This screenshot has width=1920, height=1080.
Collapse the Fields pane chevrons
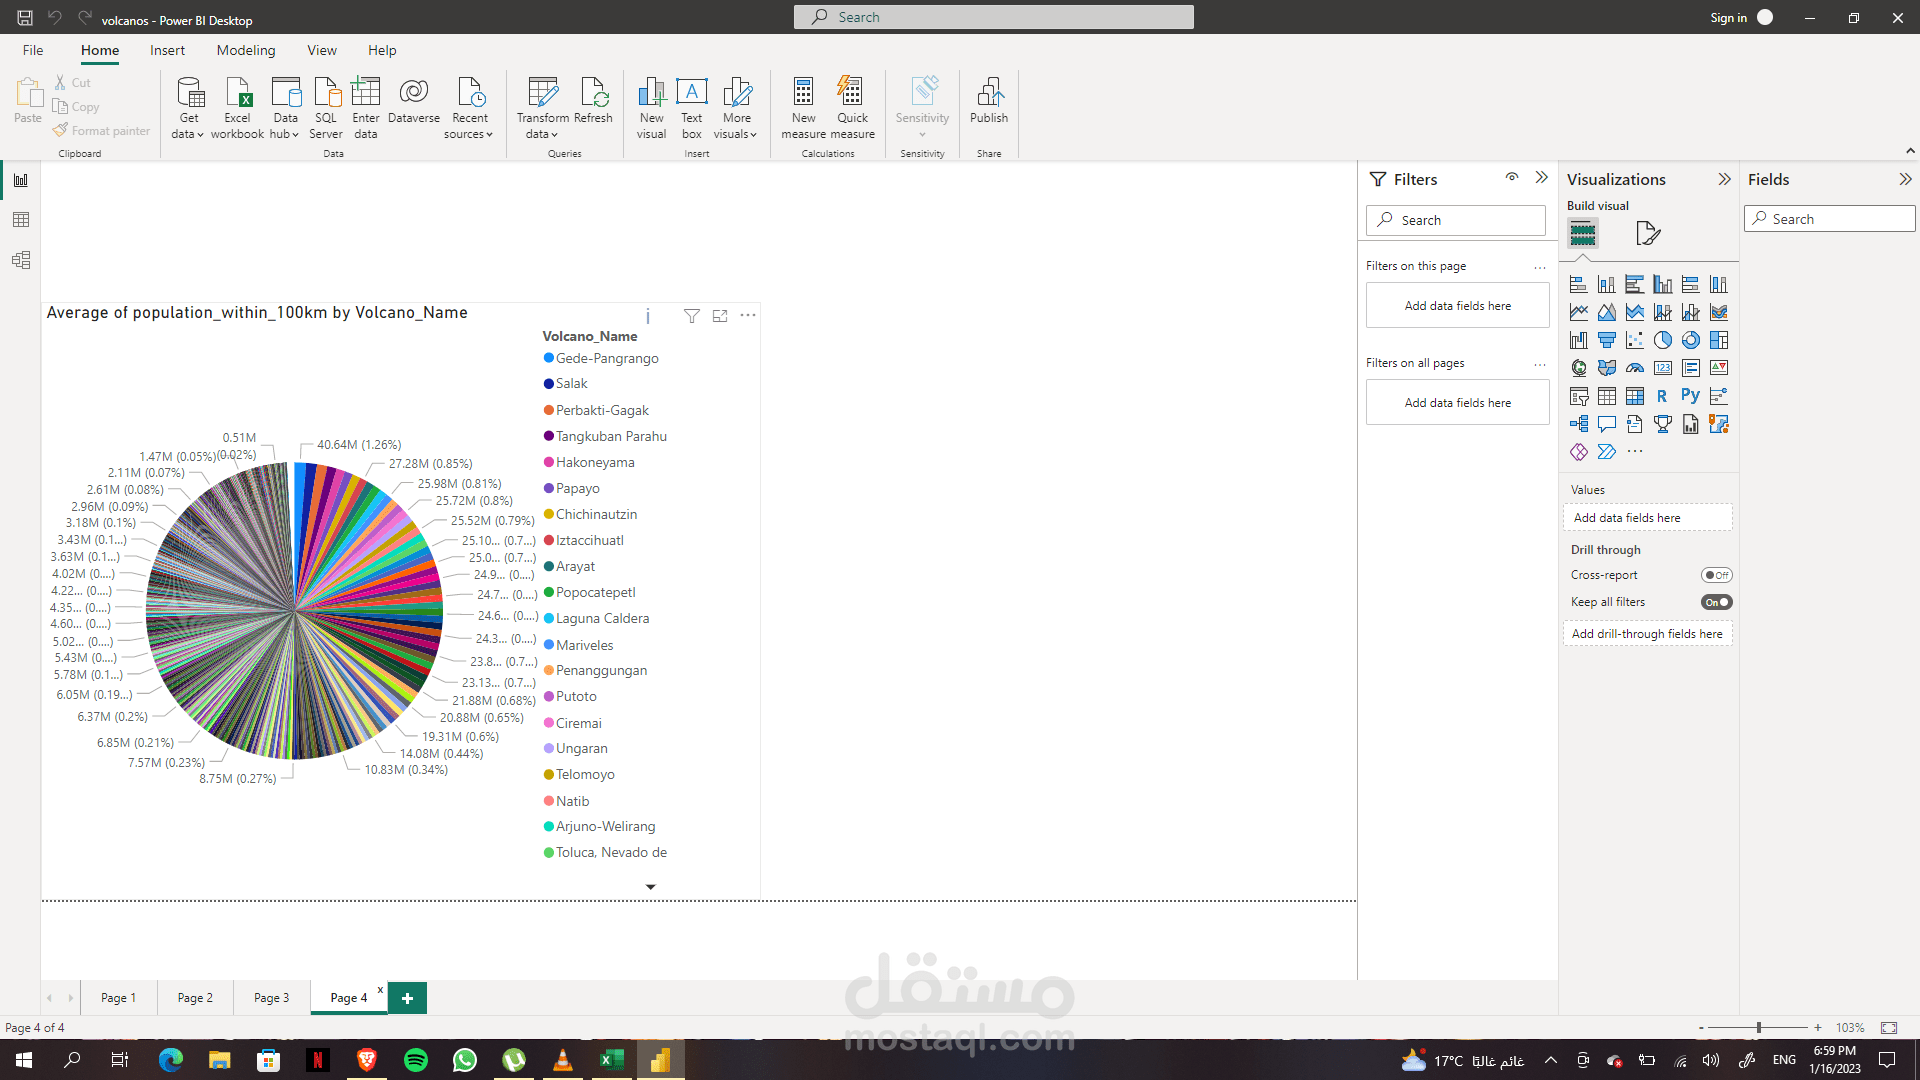[1905, 179]
